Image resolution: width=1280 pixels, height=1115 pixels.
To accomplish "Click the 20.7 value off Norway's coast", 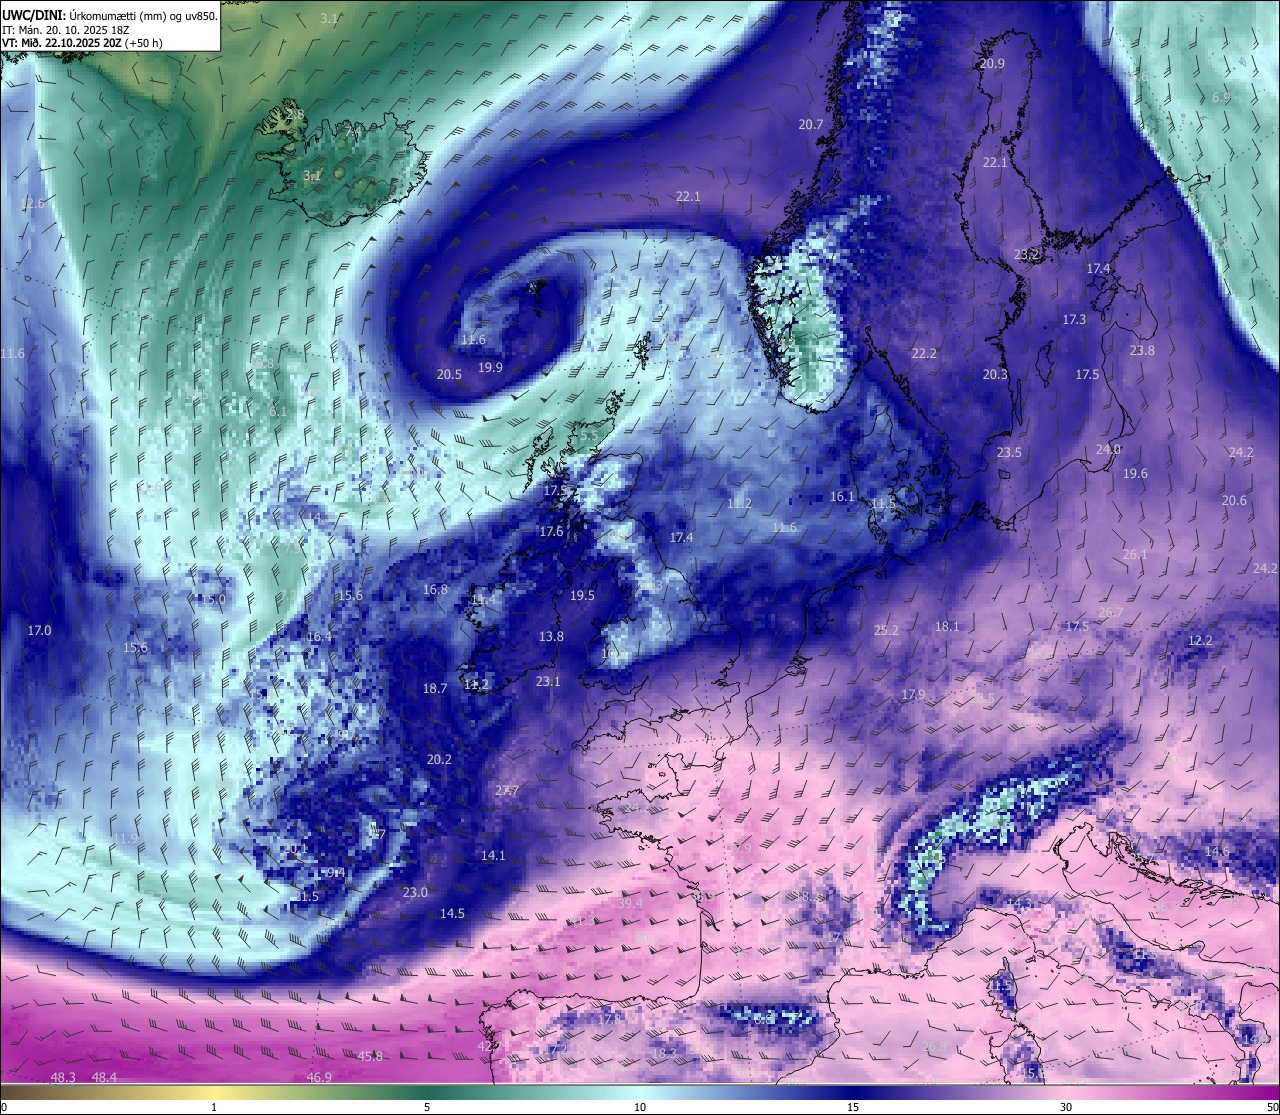I will pos(810,125).
